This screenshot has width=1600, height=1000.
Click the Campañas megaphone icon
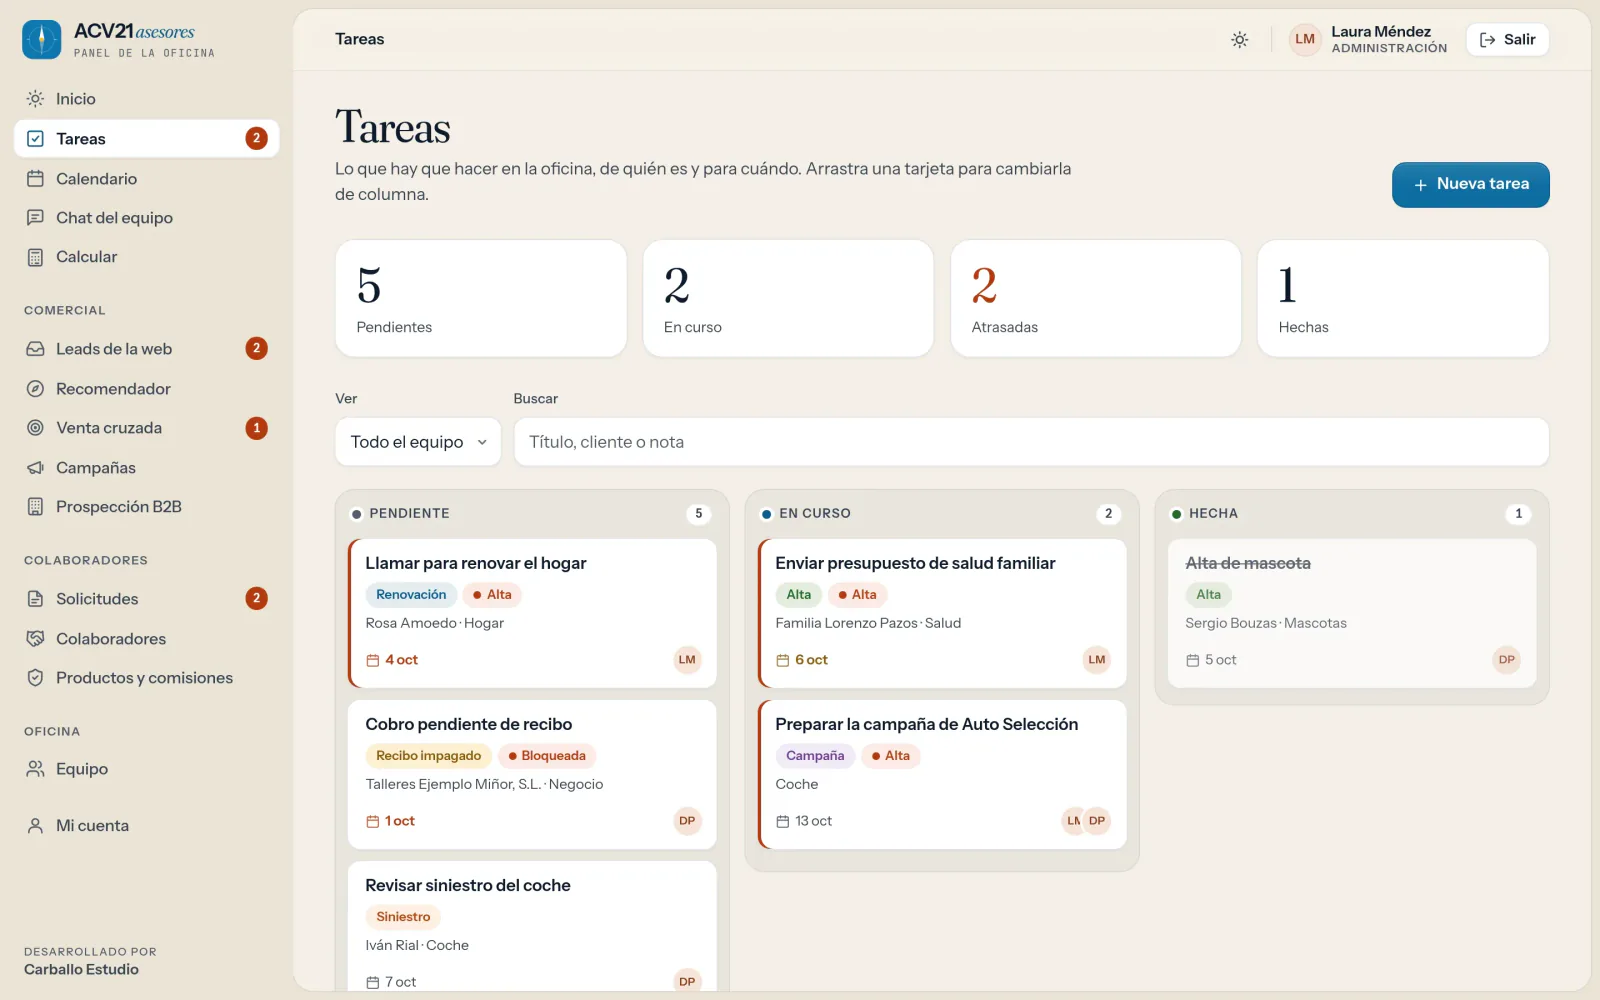[35, 468]
